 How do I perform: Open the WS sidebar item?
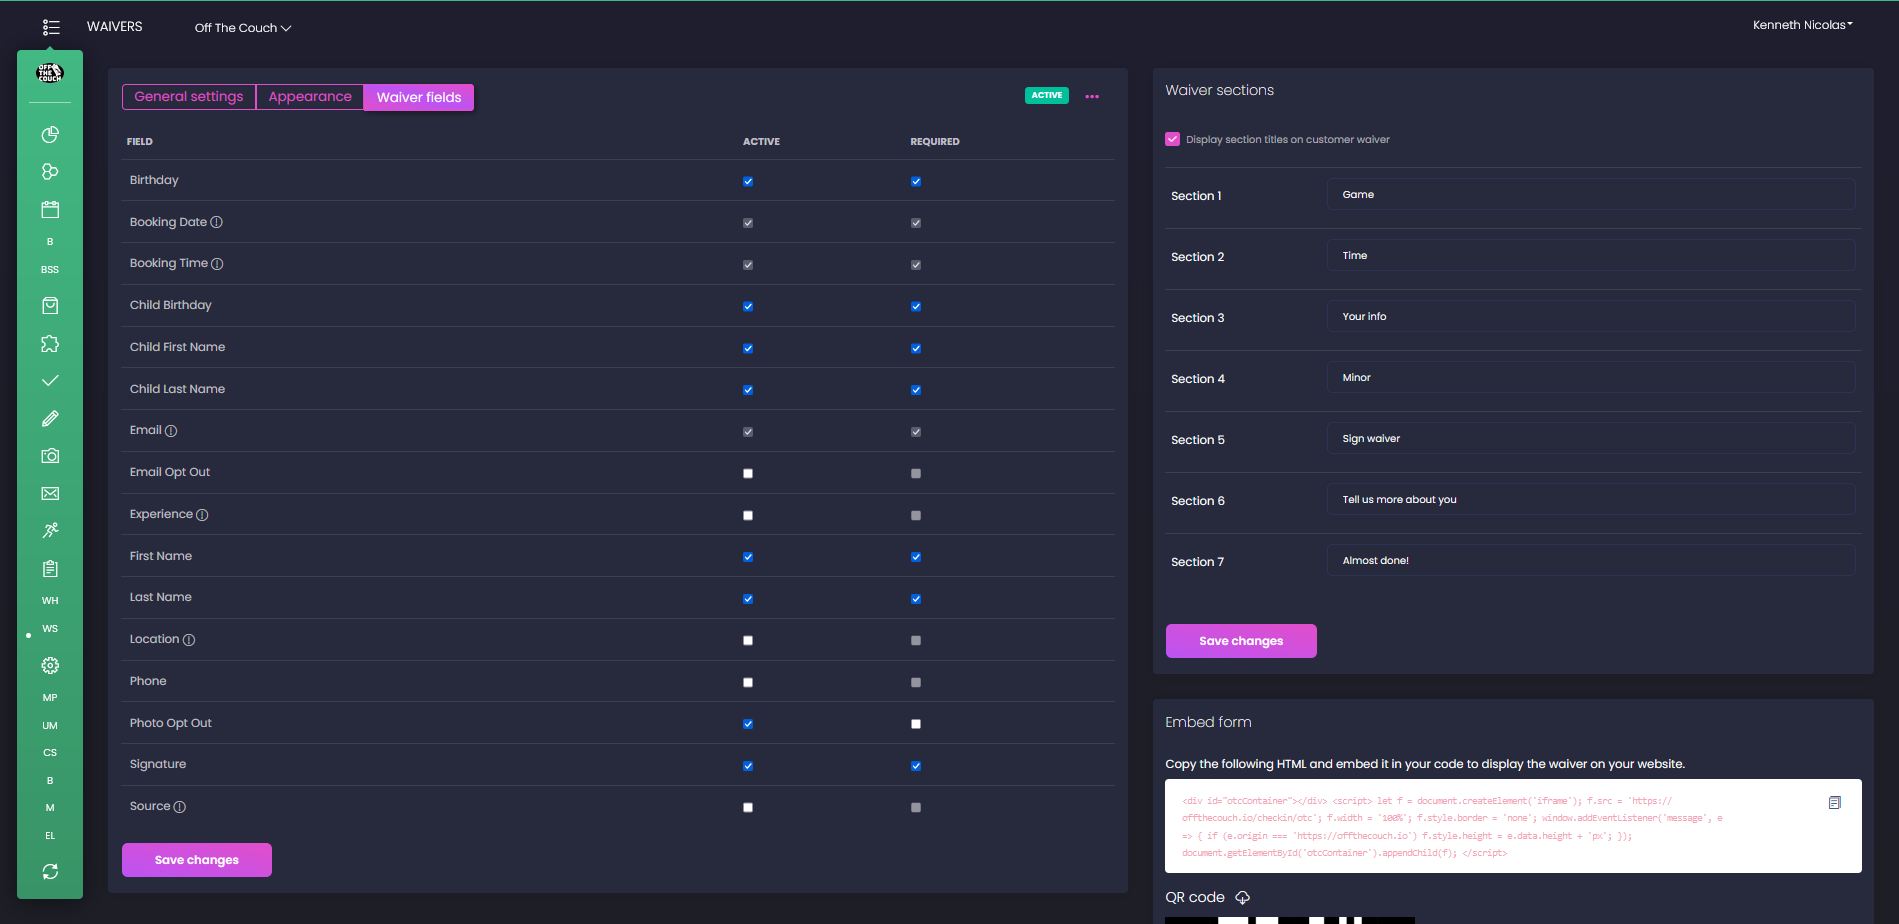50,629
